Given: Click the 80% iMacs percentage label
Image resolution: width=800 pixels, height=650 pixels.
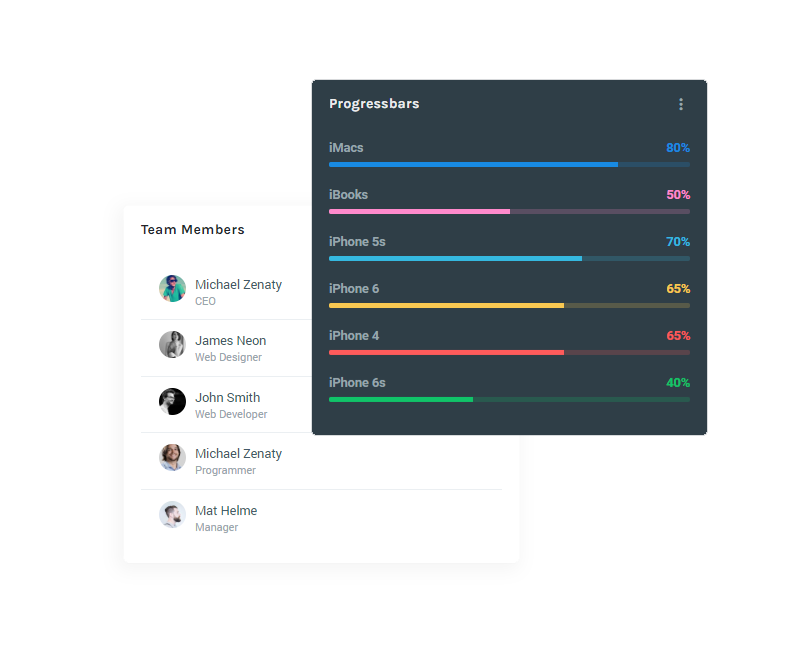Looking at the screenshot, I should coord(678,148).
